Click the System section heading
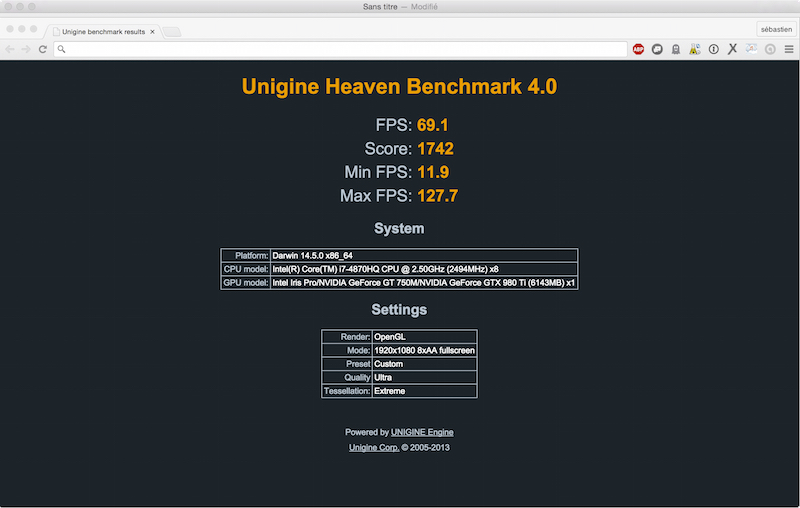The image size is (800, 508). point(399,228)
